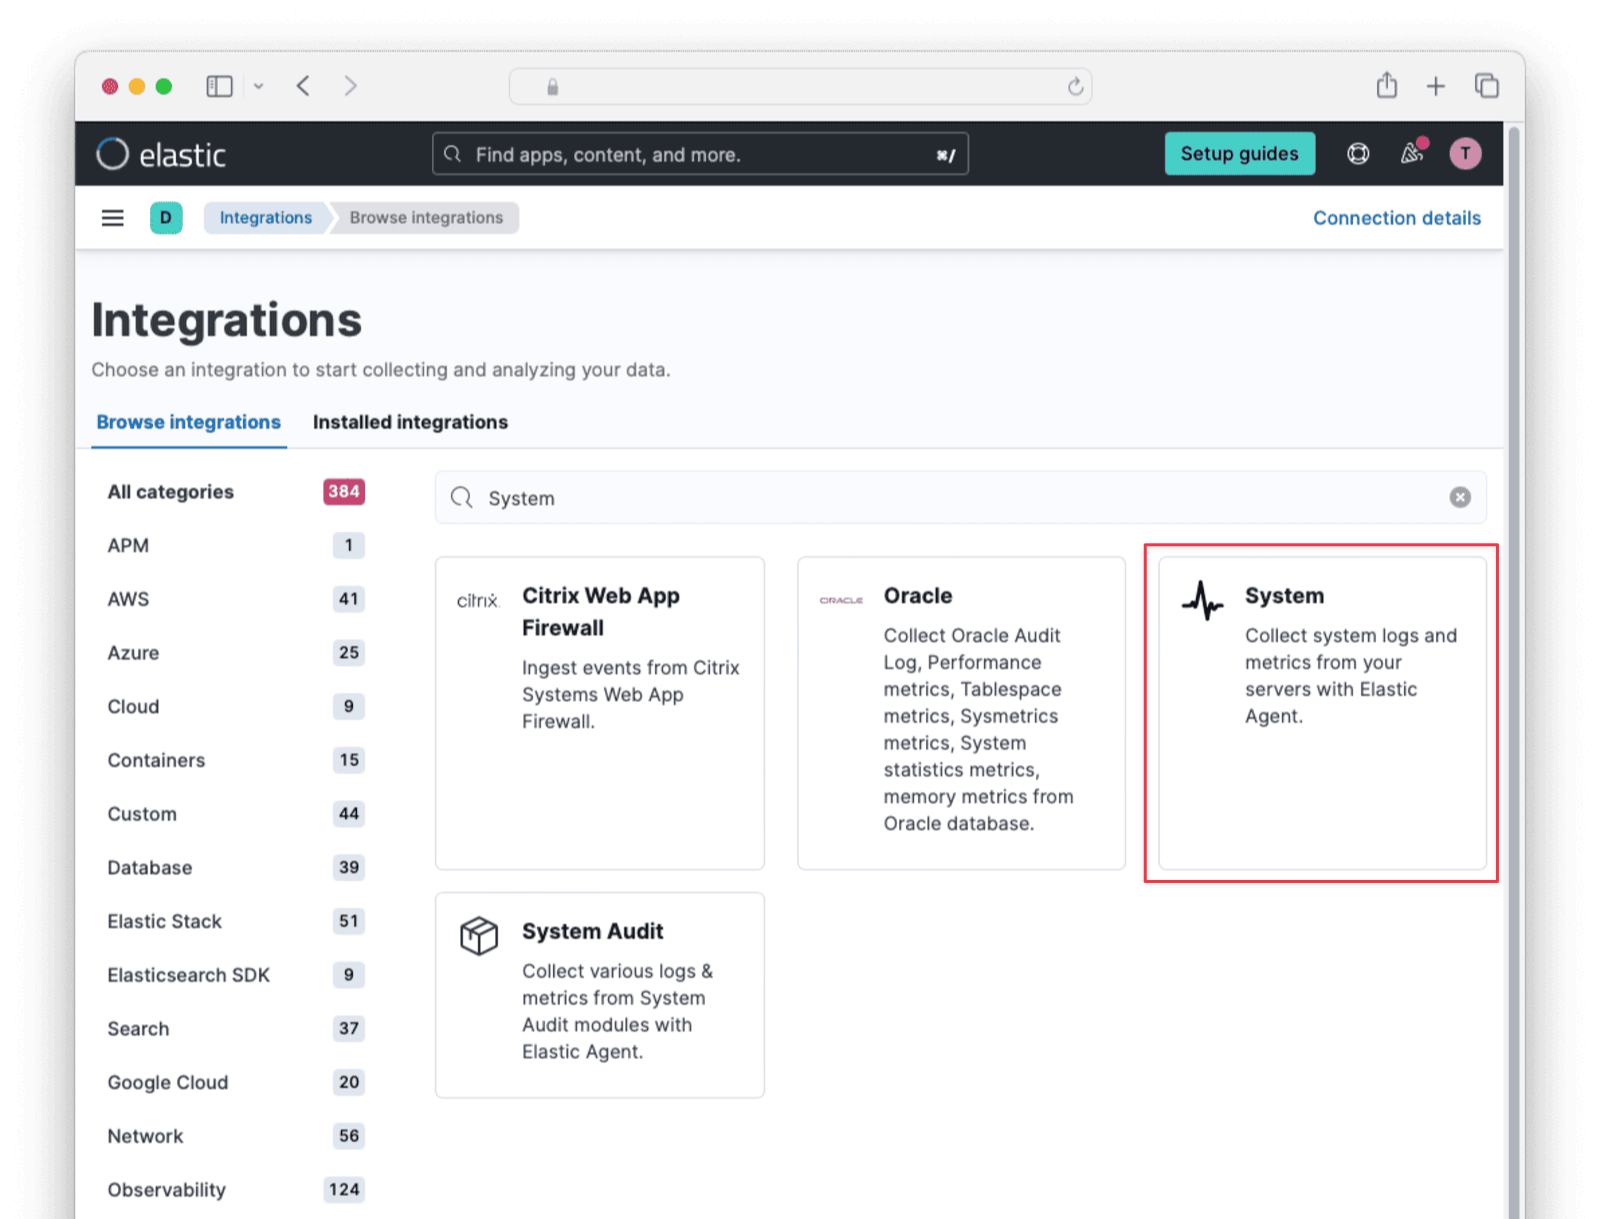The width and height of the screenshot is (1600, 1219).
Task: Click the search magnifier icon beside System
Action: point(461,498)
